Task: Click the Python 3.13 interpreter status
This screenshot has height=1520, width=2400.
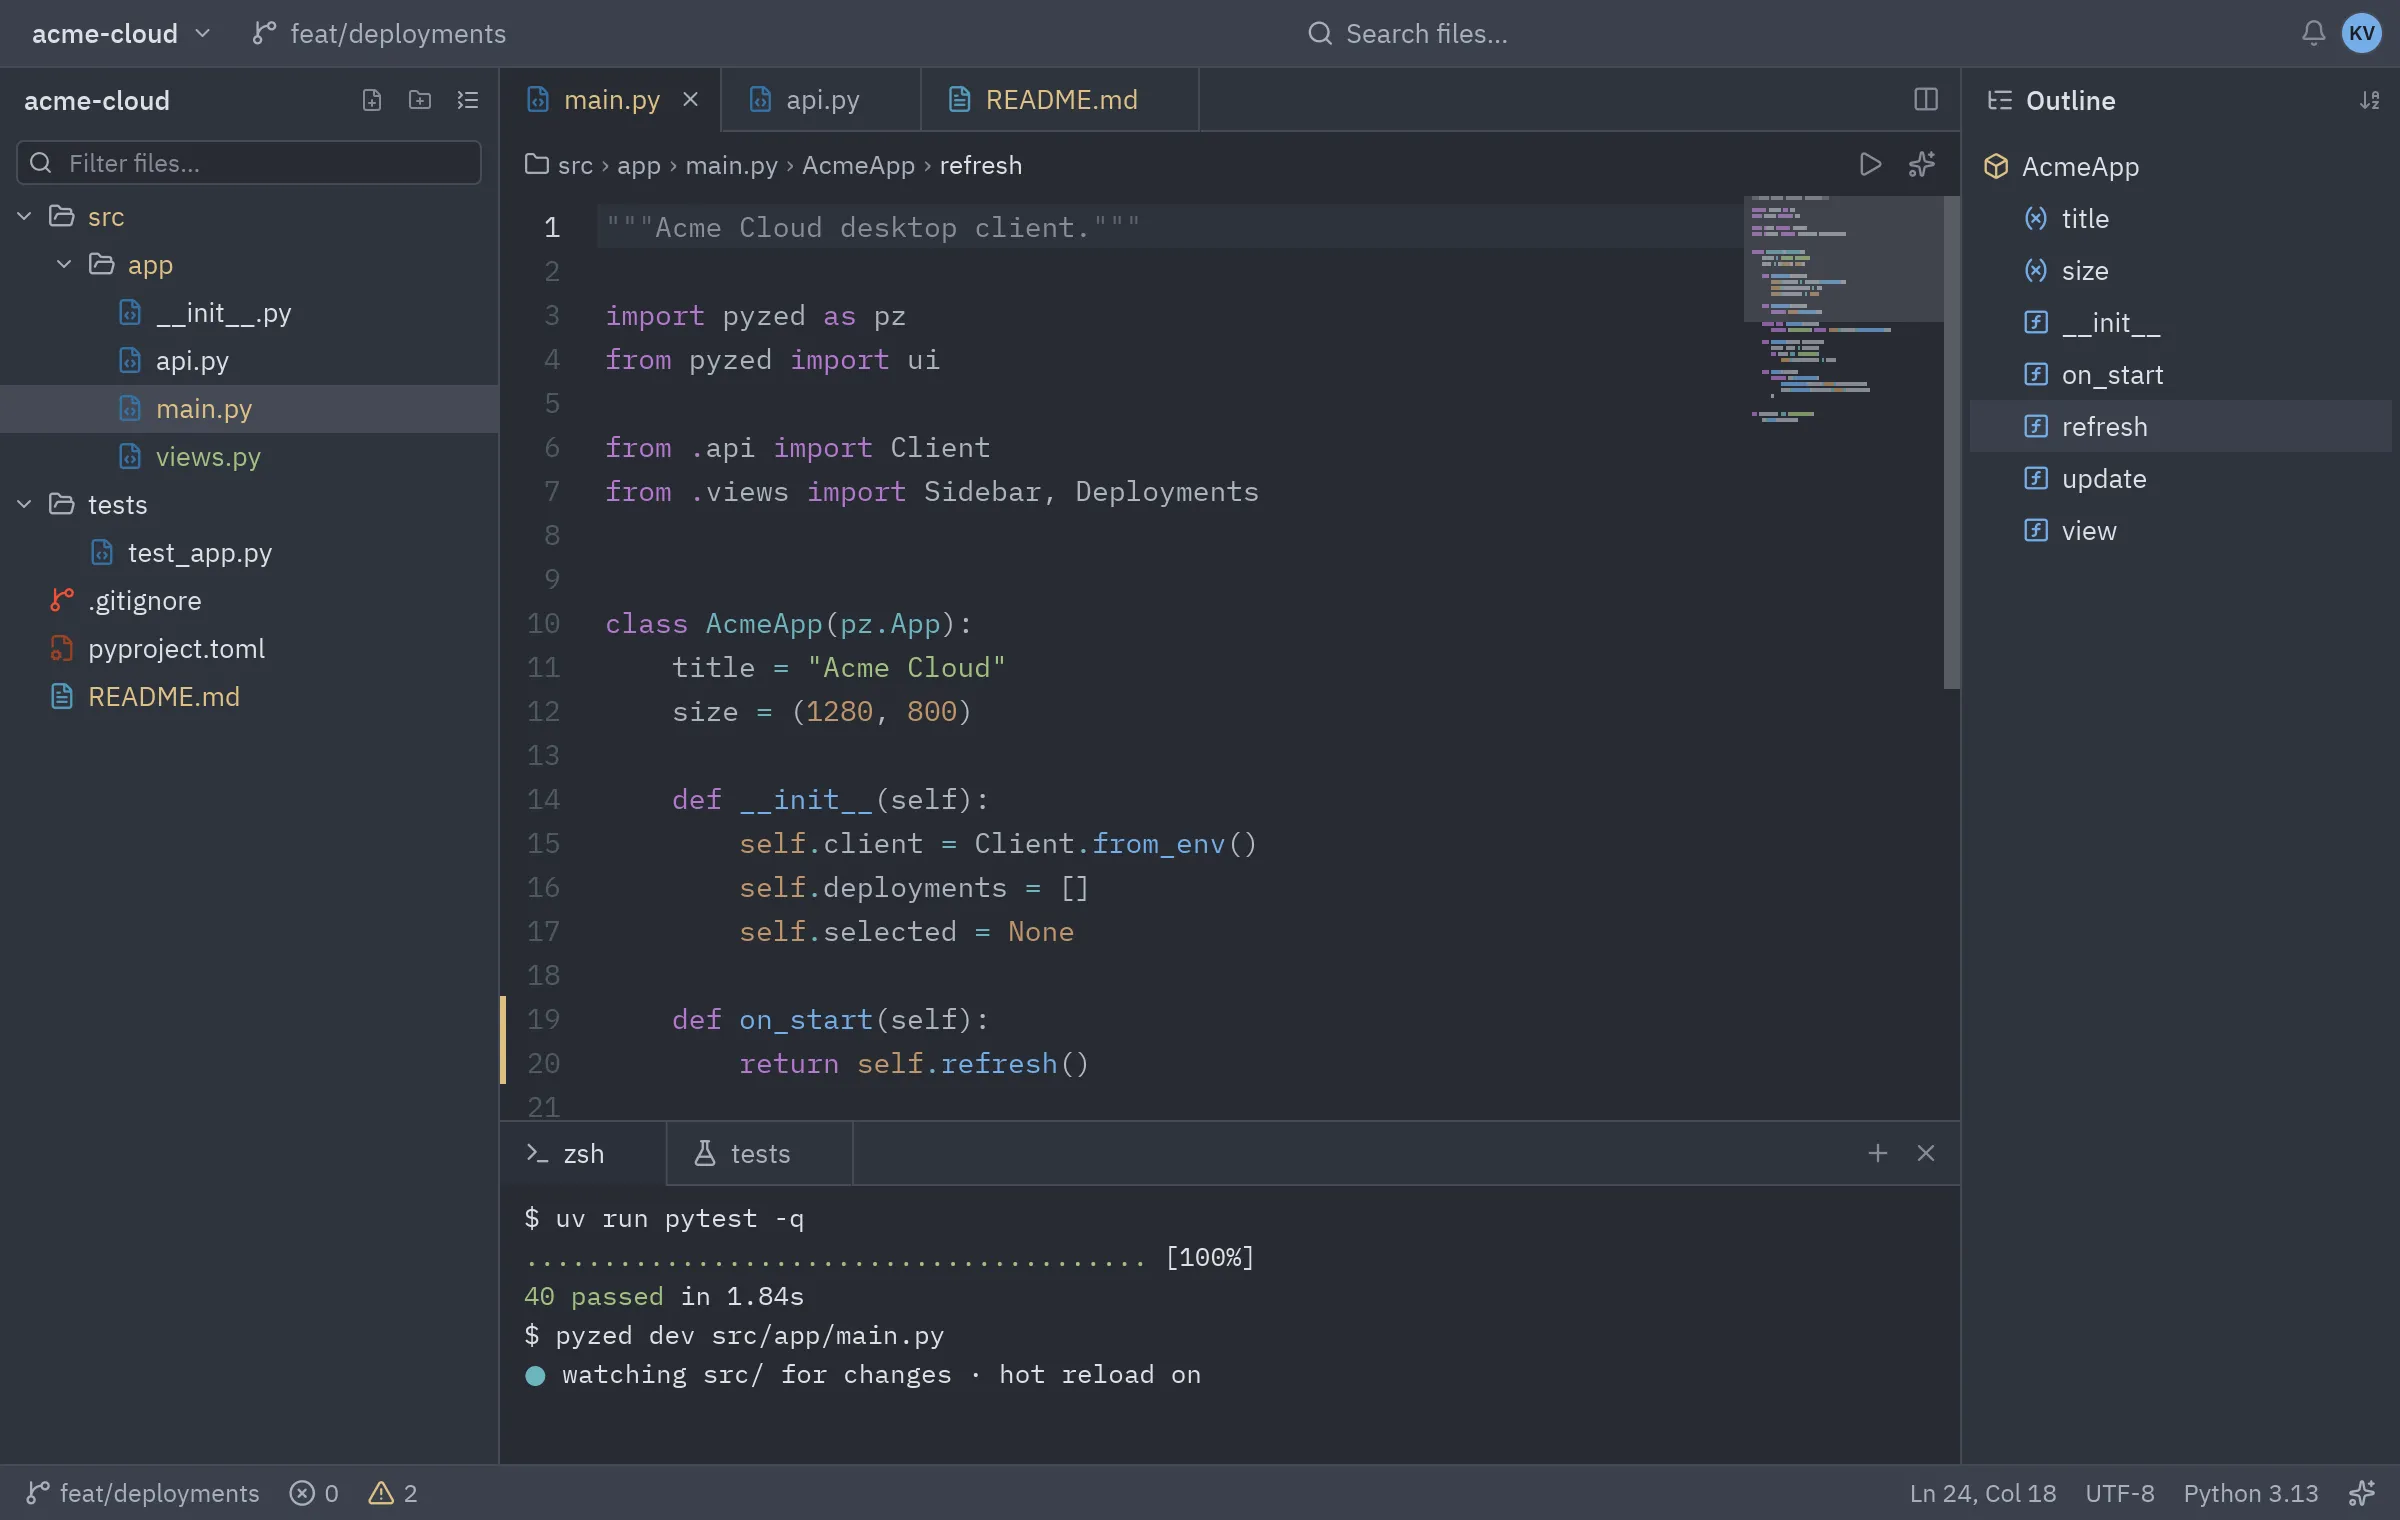Action: pyautogui.click(x=2250, y=1493)
